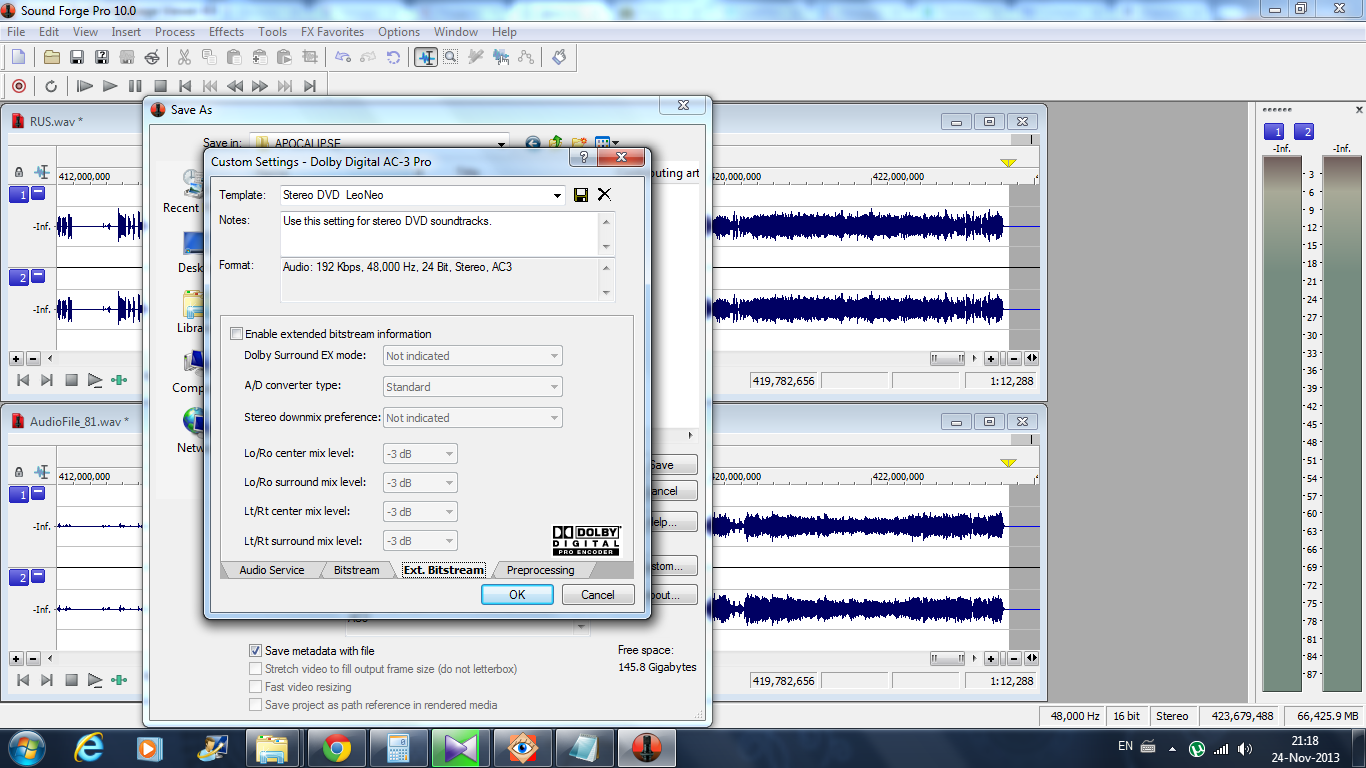Screen dimensions: 1366x768
Task: Open Google Chrome from the taskbar
Action: pyautogui.click(x=336, y=748)
